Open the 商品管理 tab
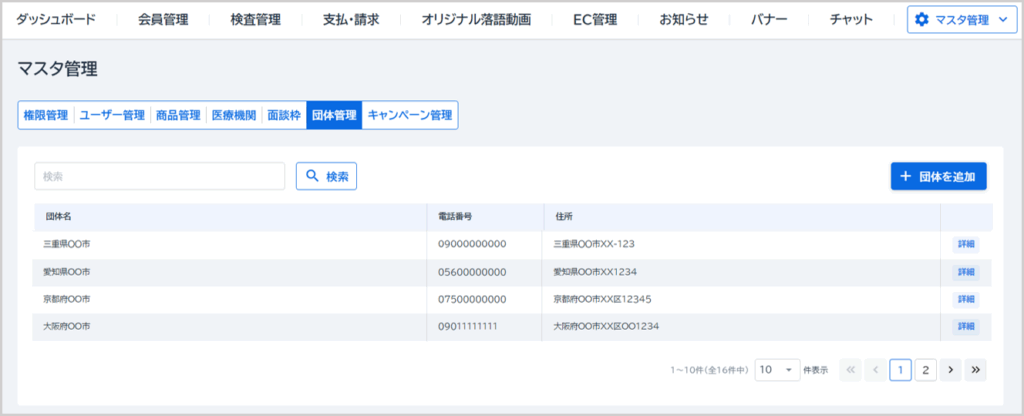Viewport: 1024px width, 416px height. coord(178,115)
